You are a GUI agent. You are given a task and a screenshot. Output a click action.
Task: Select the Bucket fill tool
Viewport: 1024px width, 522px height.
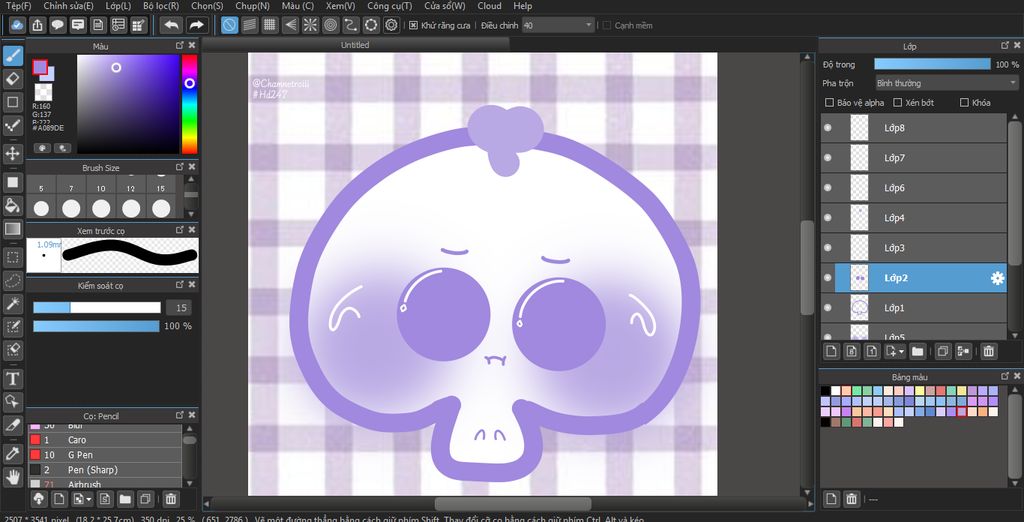click(x=12, y=206)
